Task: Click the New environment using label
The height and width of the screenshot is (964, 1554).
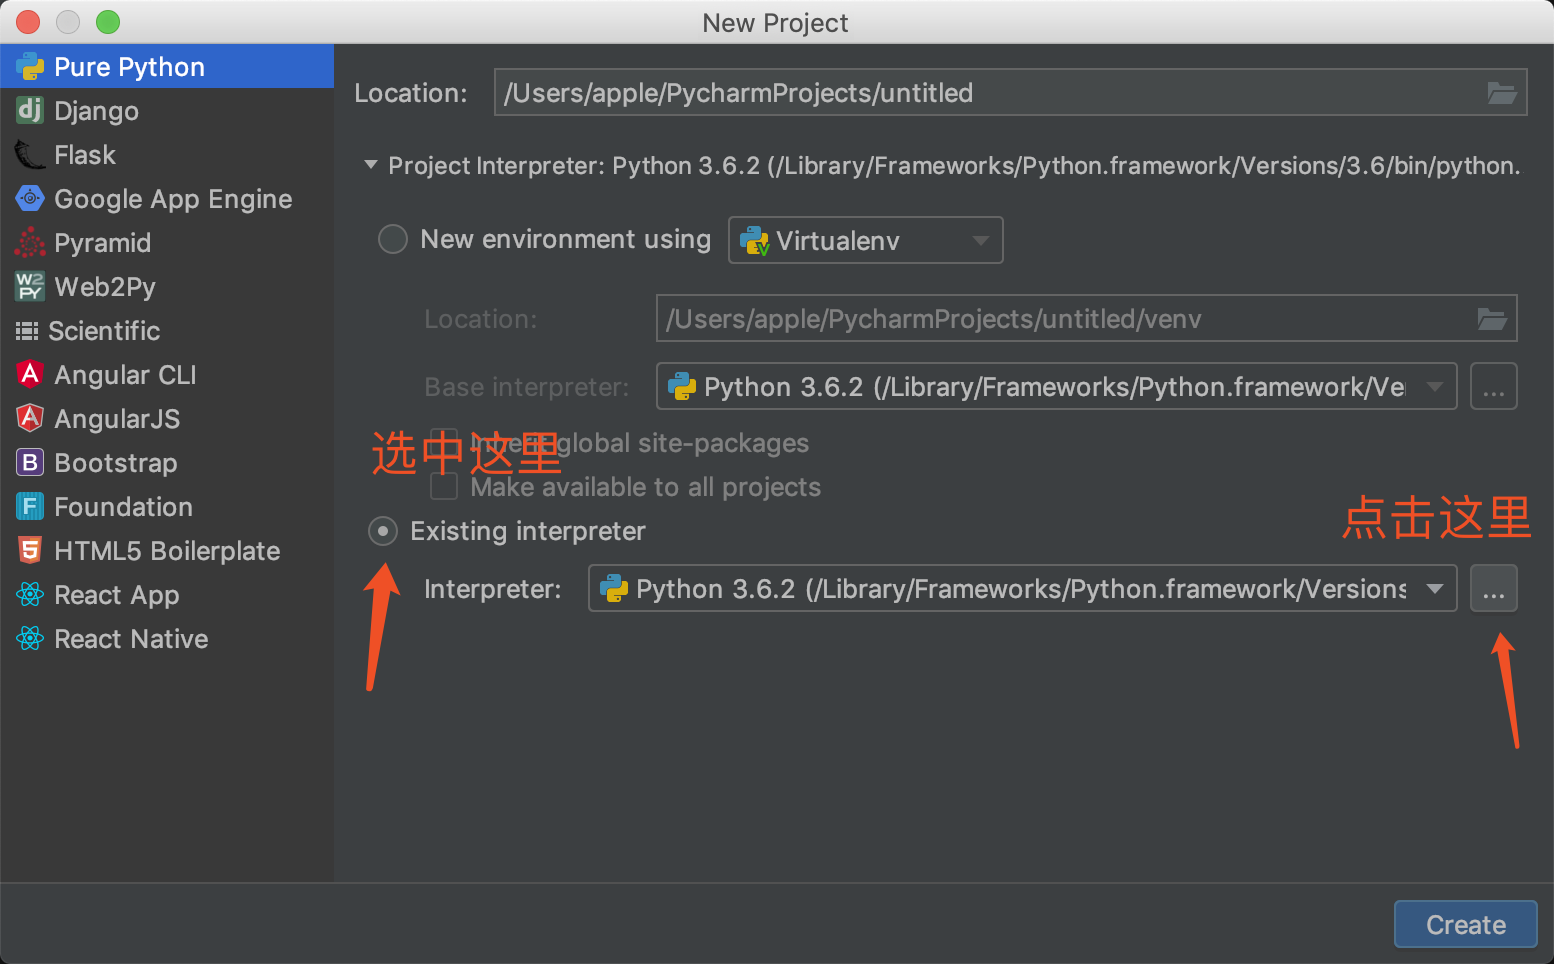Action: pos(566,240)
